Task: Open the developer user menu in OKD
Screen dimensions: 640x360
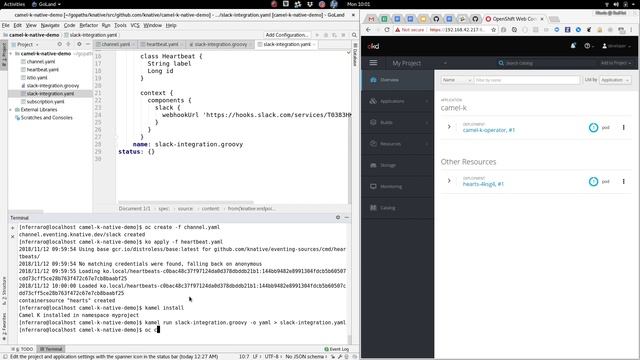Action: 617,46
